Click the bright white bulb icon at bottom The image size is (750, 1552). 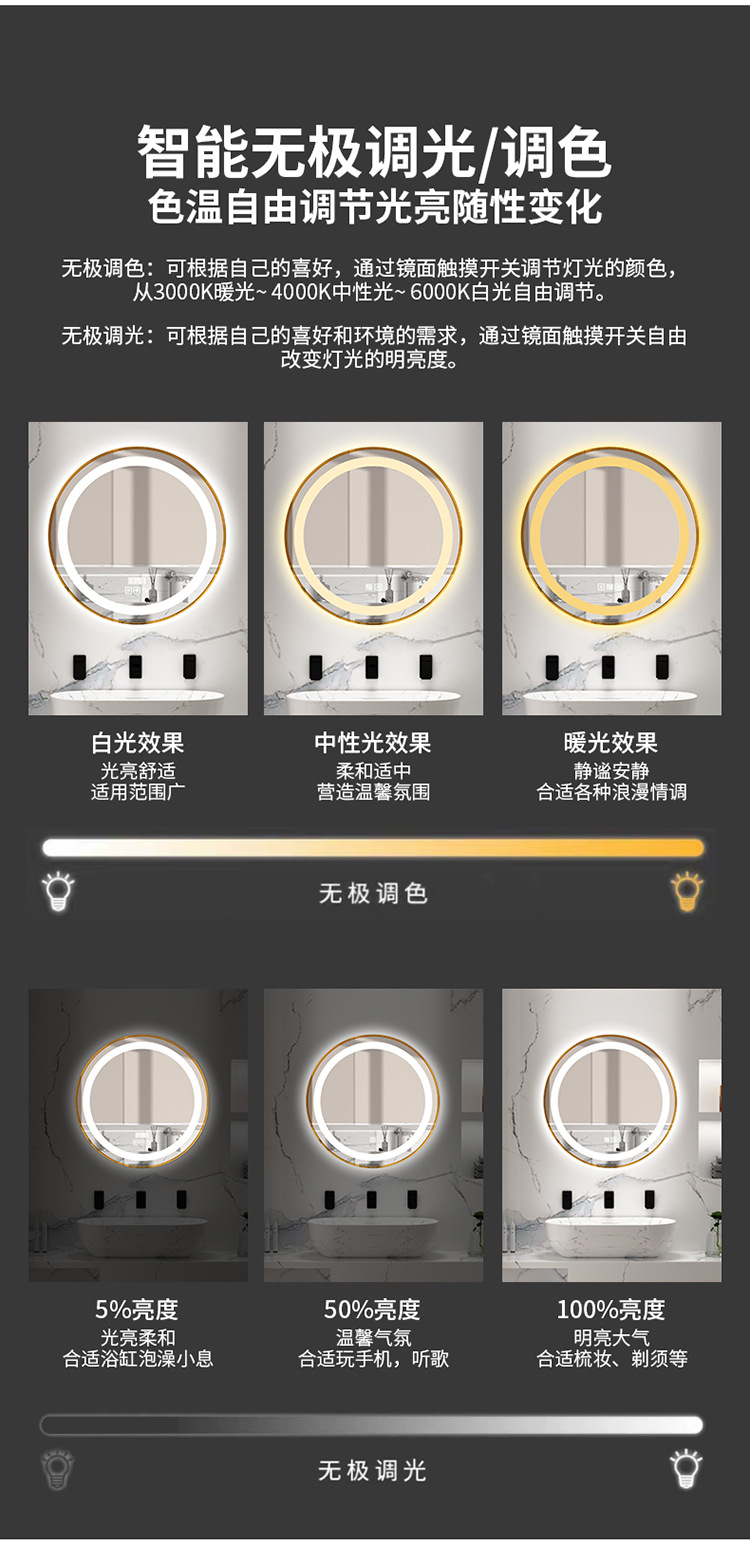click(x=686, y=1469)
